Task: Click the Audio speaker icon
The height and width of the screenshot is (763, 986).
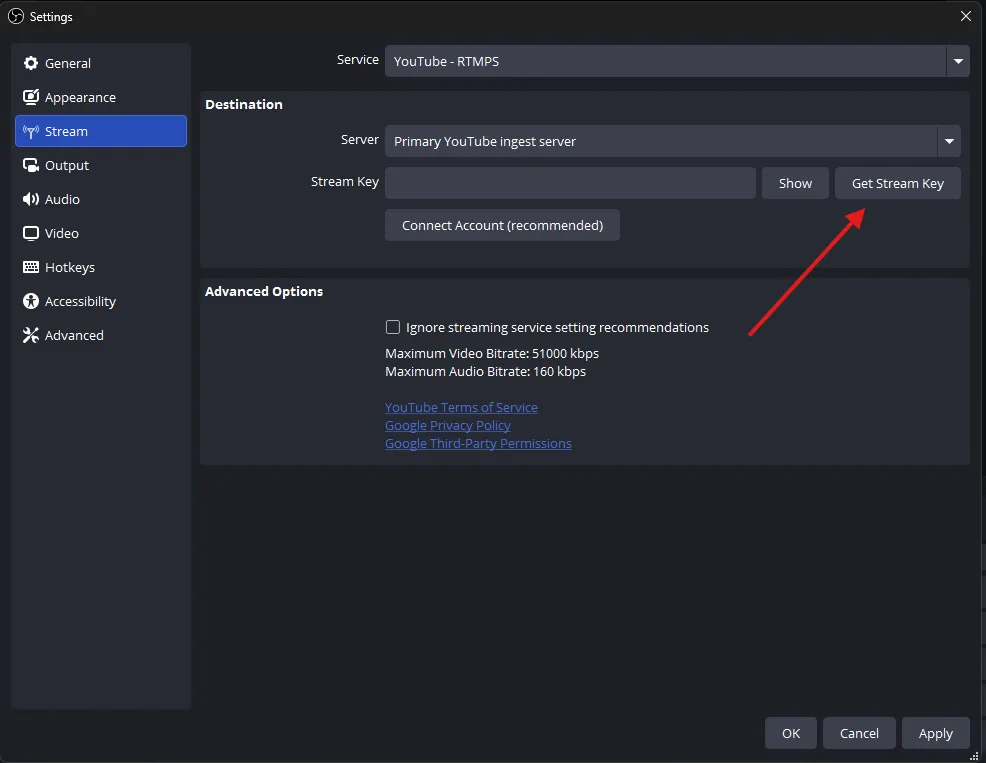Action: coord(31,199)
